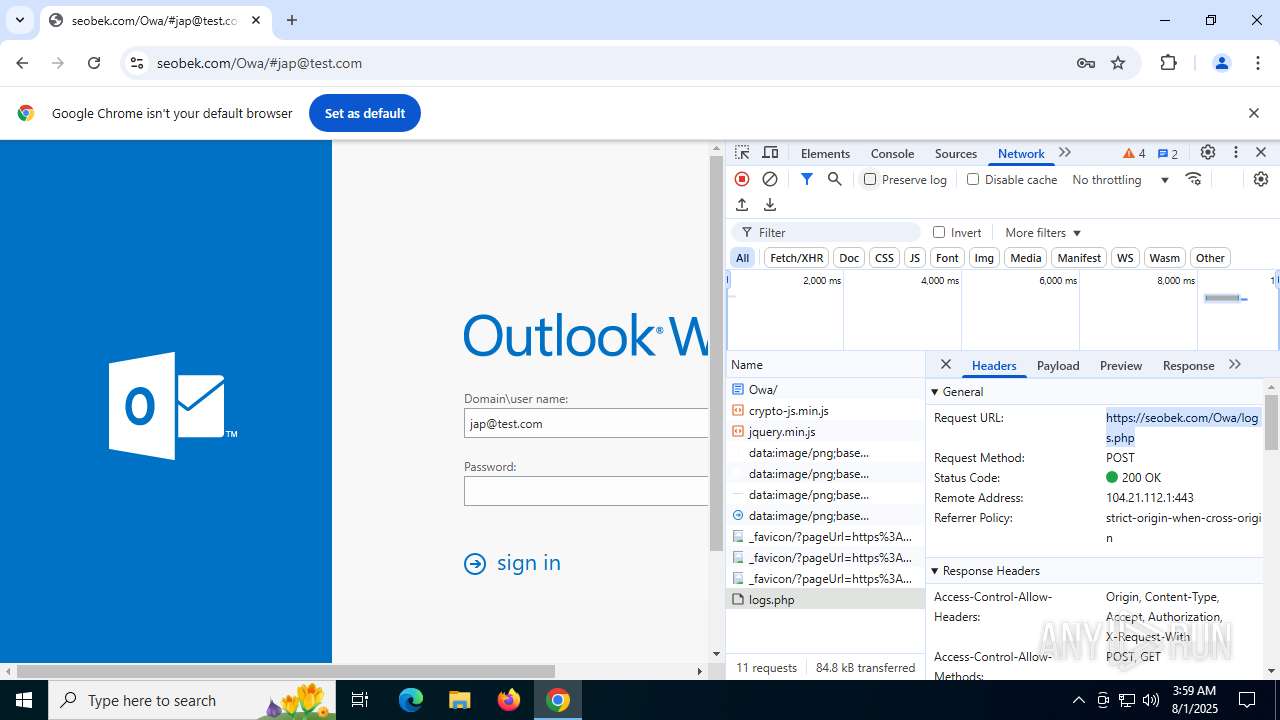
Task: Show hidden system tray icons
Action: [x=1078, y=700]
